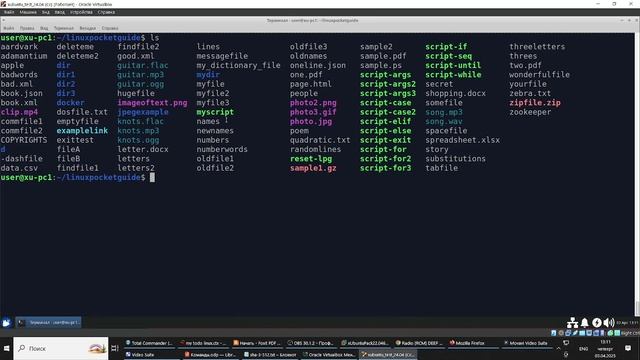Switch to Movavi Video Suite taskbar item
The image size is (640, 360).
tap(526, 343)
